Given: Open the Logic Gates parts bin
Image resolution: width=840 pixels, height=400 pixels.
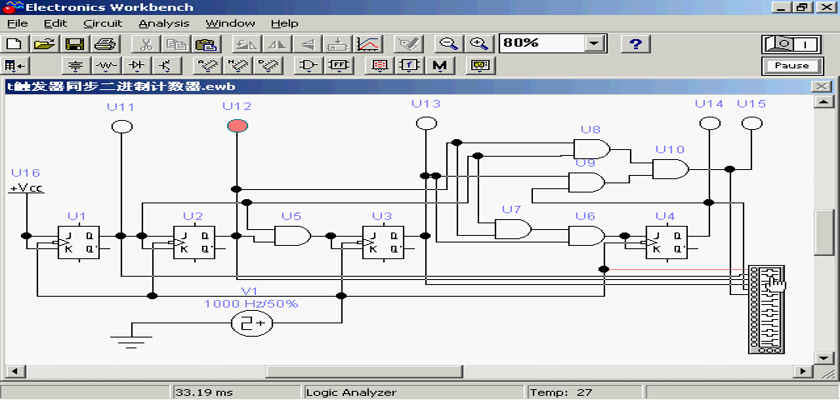Looking at the screenshot, I should pyautogui.click(x=309, y=66).
